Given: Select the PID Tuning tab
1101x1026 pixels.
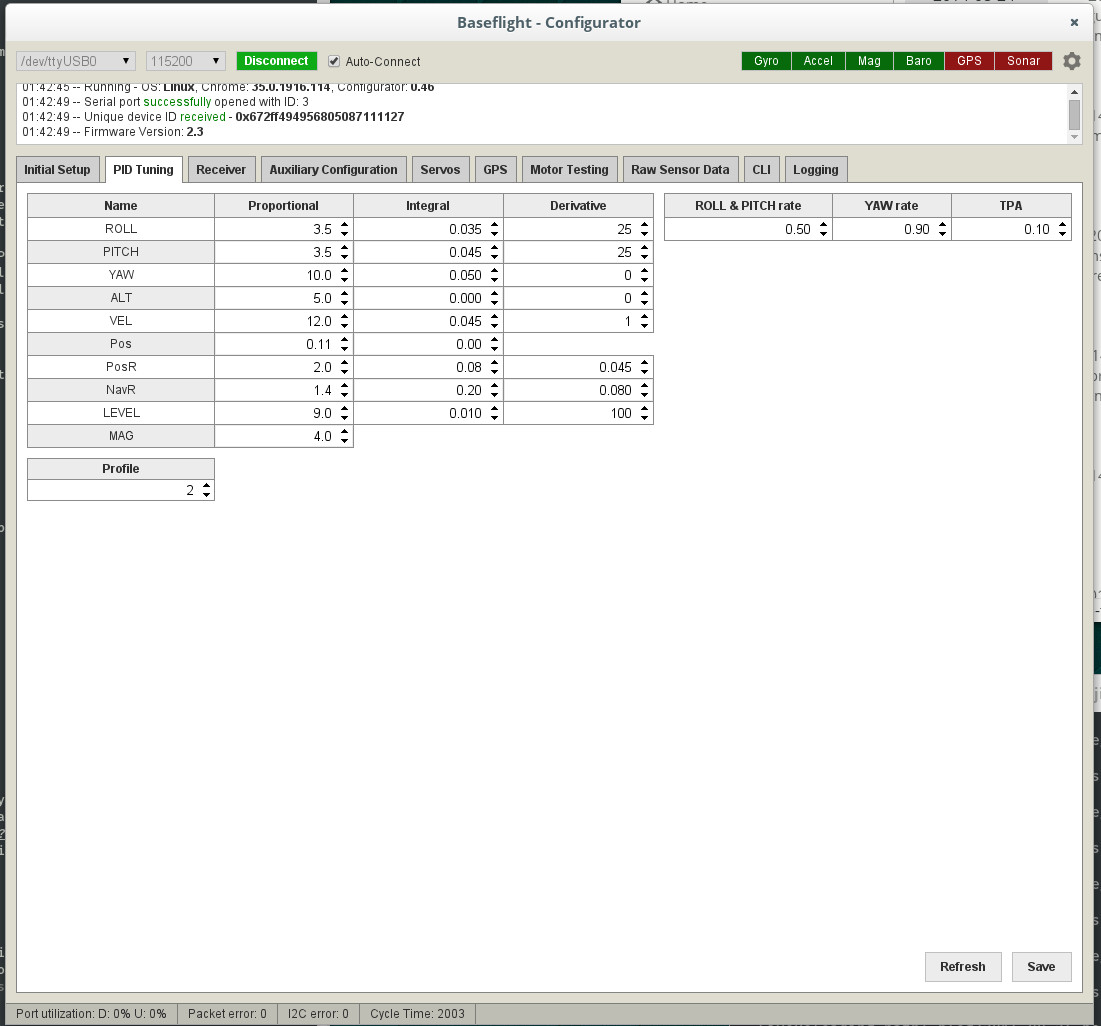Looking at the screenshot, I should point(143,169).
